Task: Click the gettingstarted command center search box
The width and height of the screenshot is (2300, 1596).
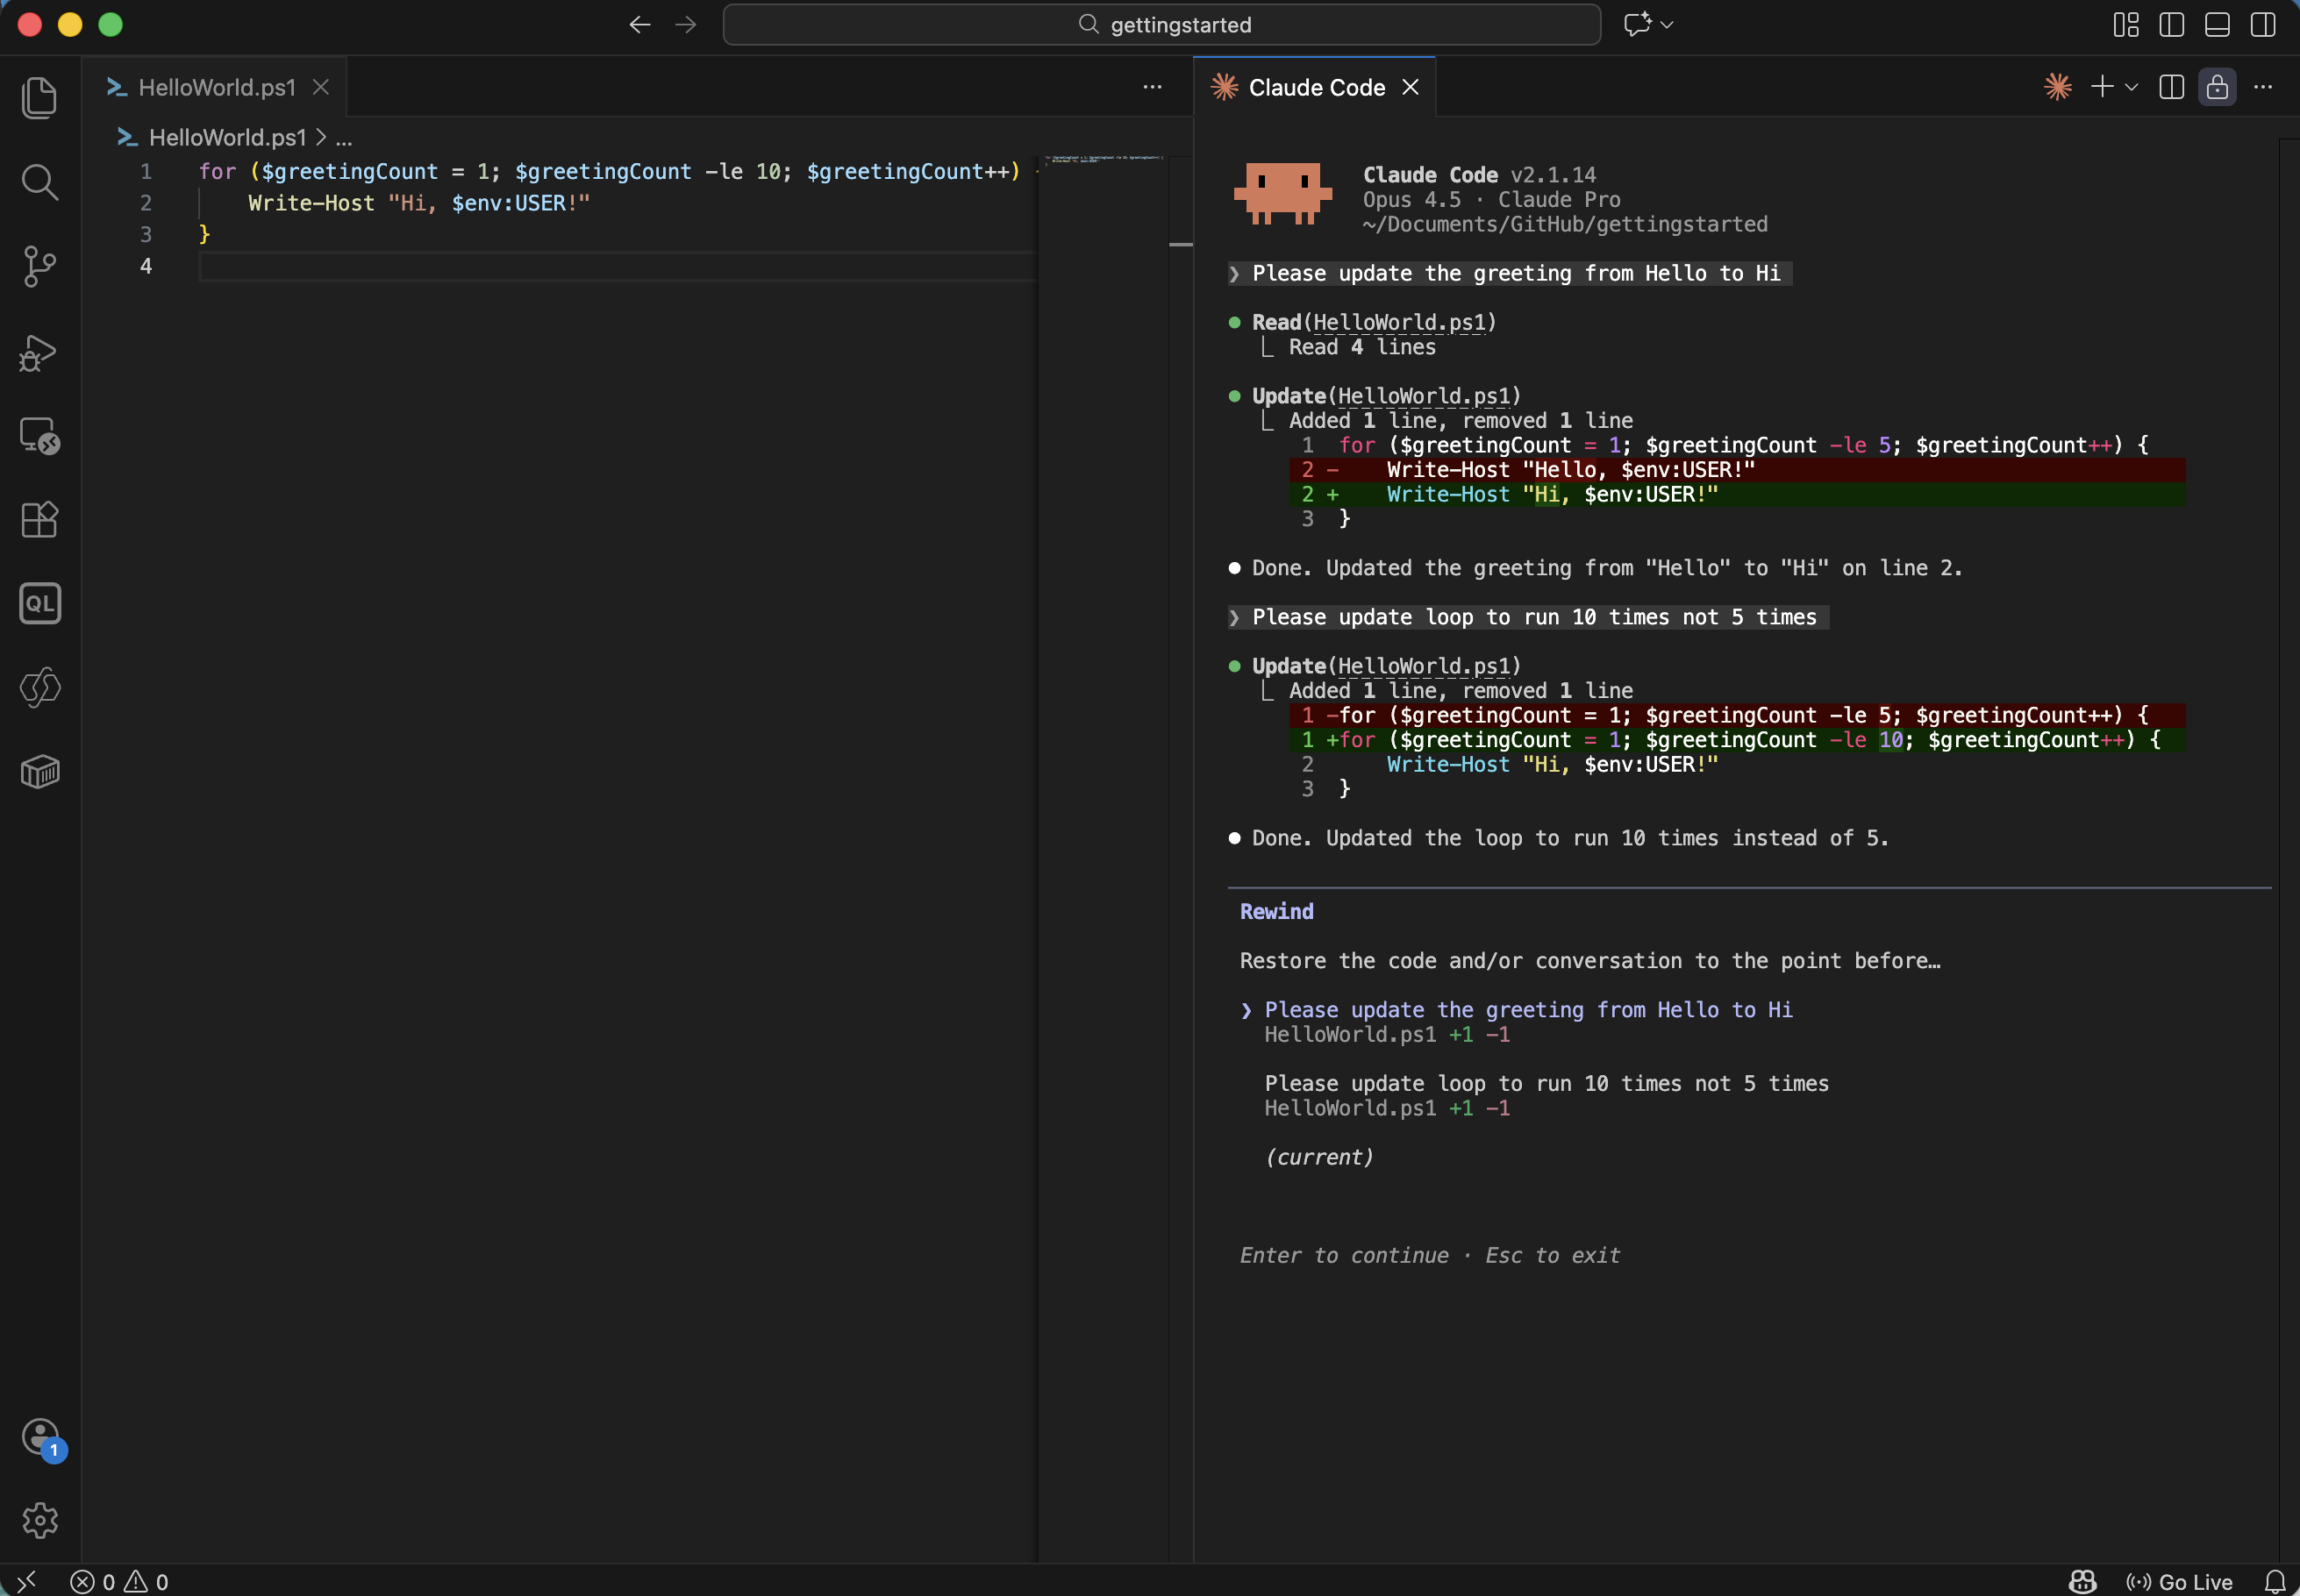Action: click(1161, 24)
